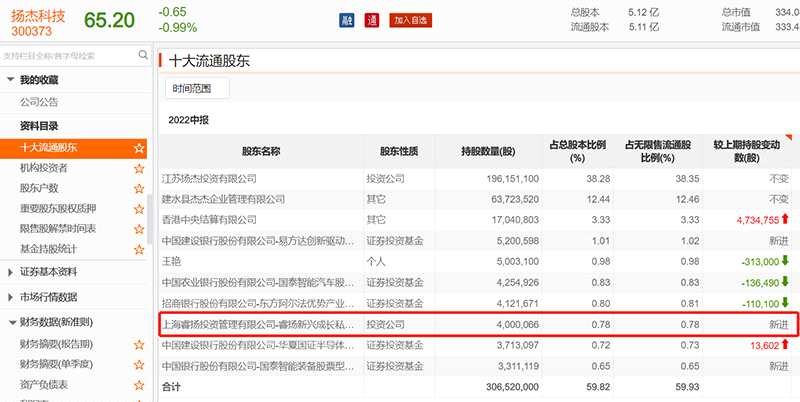The width and height of the screenshot is (800, 402).
Task: Click the red 通 badge
Action: click(372, 20)
